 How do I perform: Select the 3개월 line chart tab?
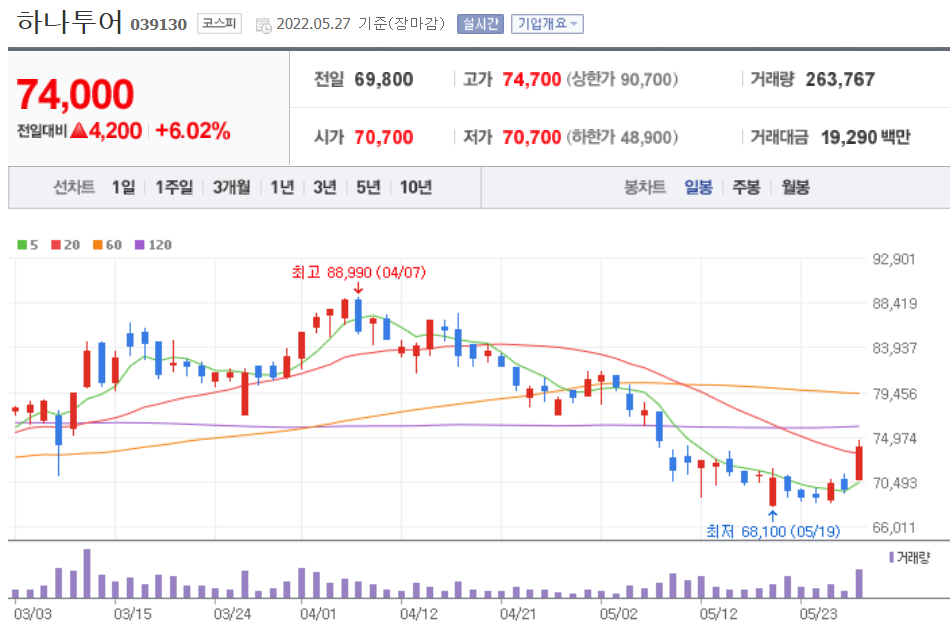231,187
